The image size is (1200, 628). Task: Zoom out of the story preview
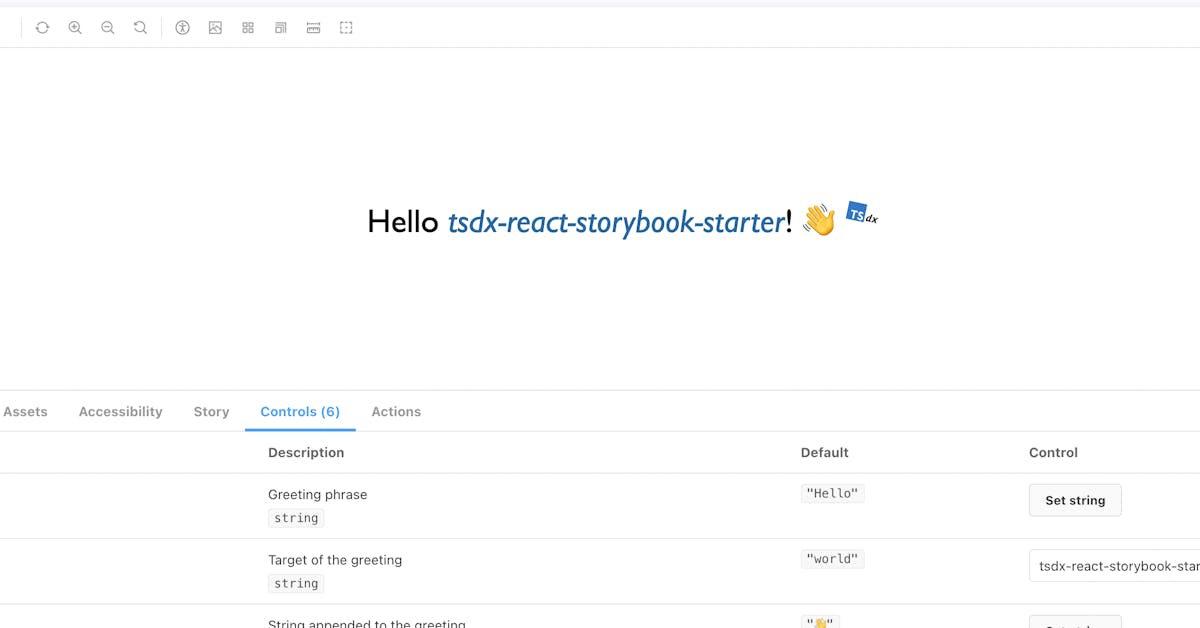click(108, 28)
